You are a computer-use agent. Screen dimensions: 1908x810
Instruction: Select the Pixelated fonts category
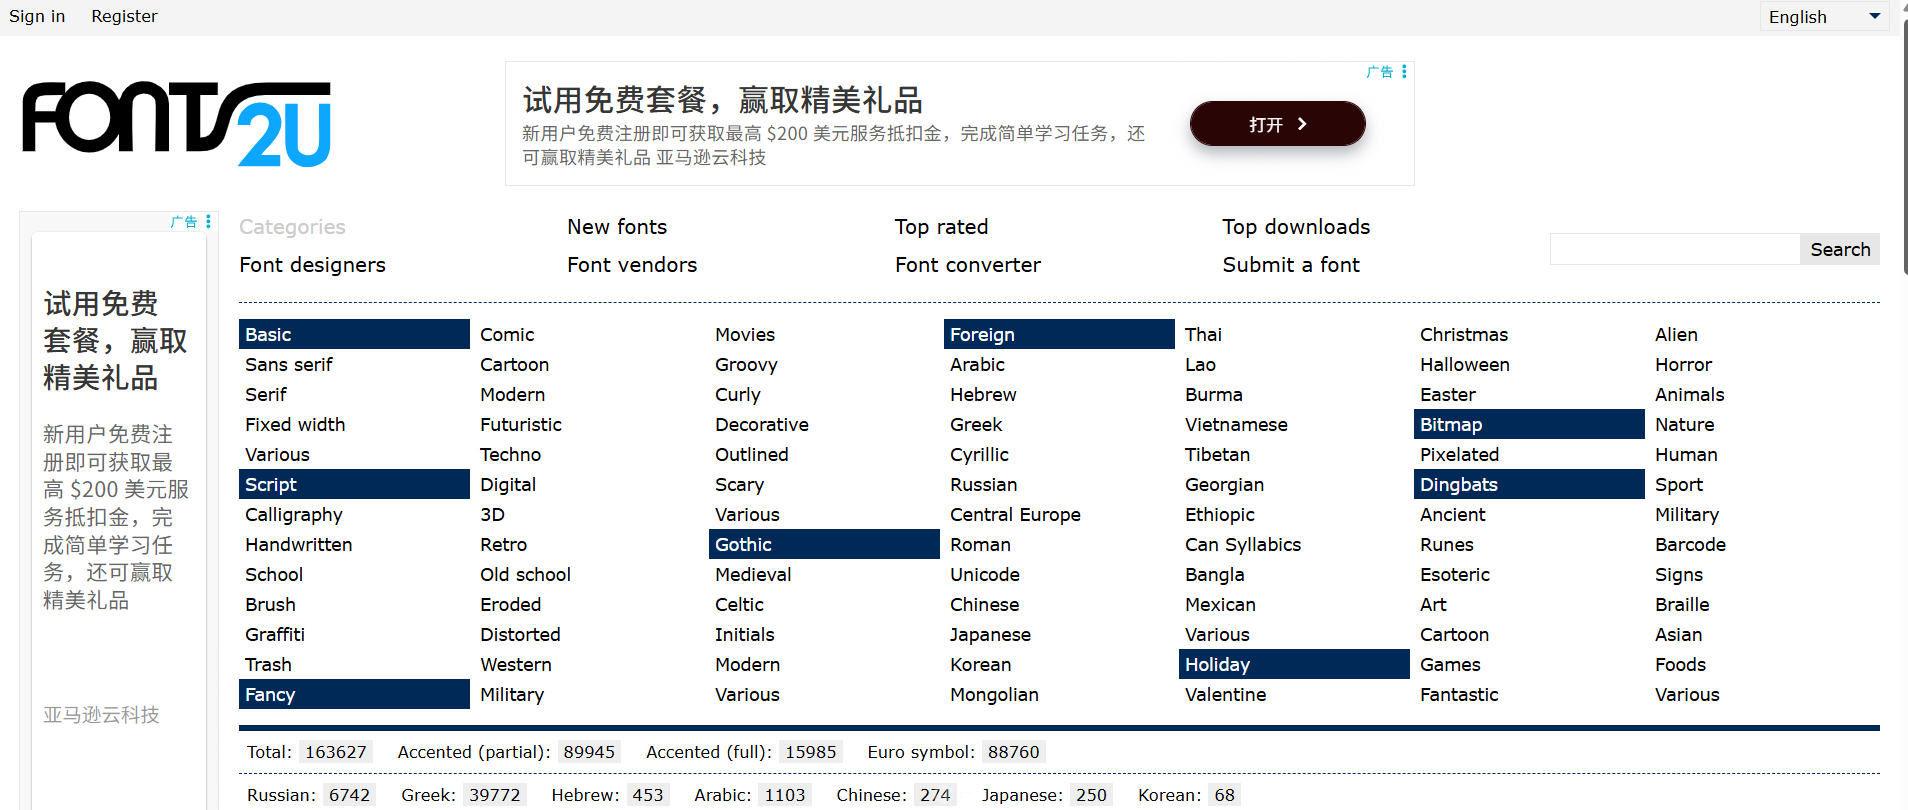pyautogui.click(x=1459, y=455)
